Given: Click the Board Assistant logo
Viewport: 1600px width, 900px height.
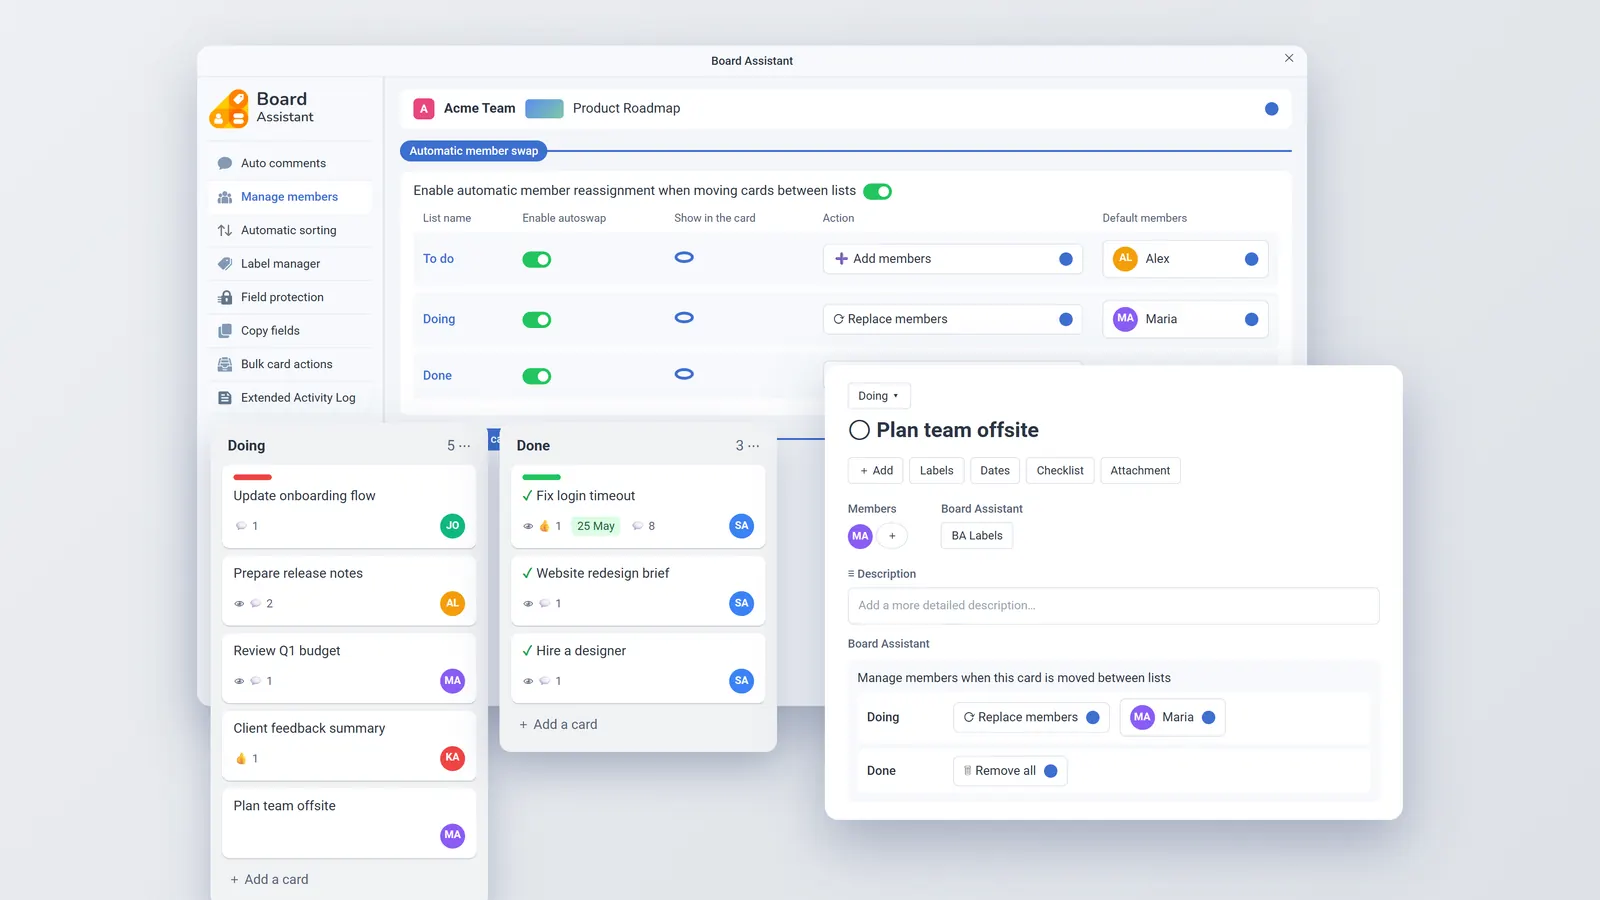Looking at the screenshot, I should pyautogui.click(x=229, y=108).
